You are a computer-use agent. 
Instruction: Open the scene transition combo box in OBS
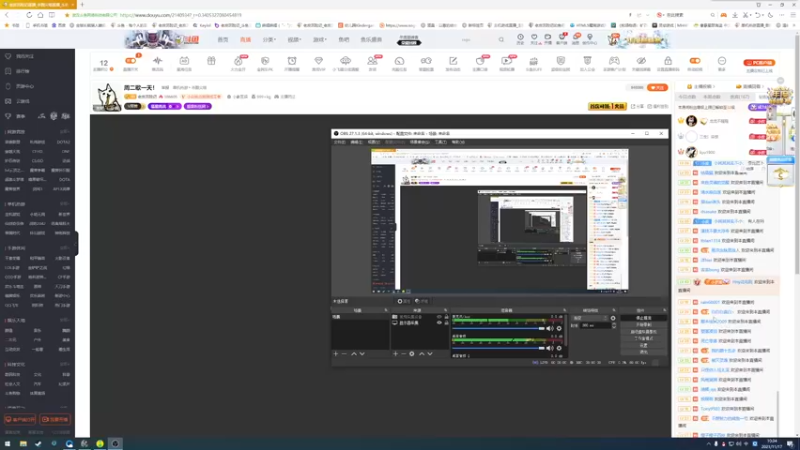point(590,318)
